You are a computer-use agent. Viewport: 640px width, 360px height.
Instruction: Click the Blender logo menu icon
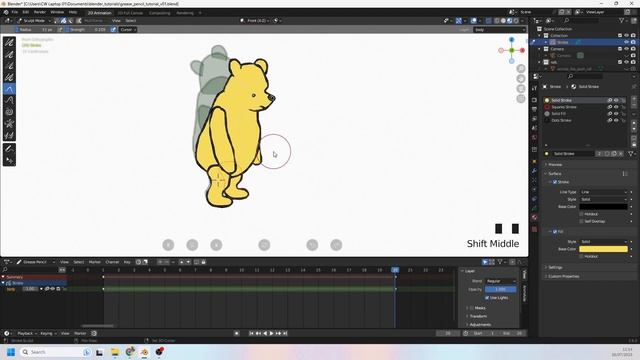pos(6,12)
